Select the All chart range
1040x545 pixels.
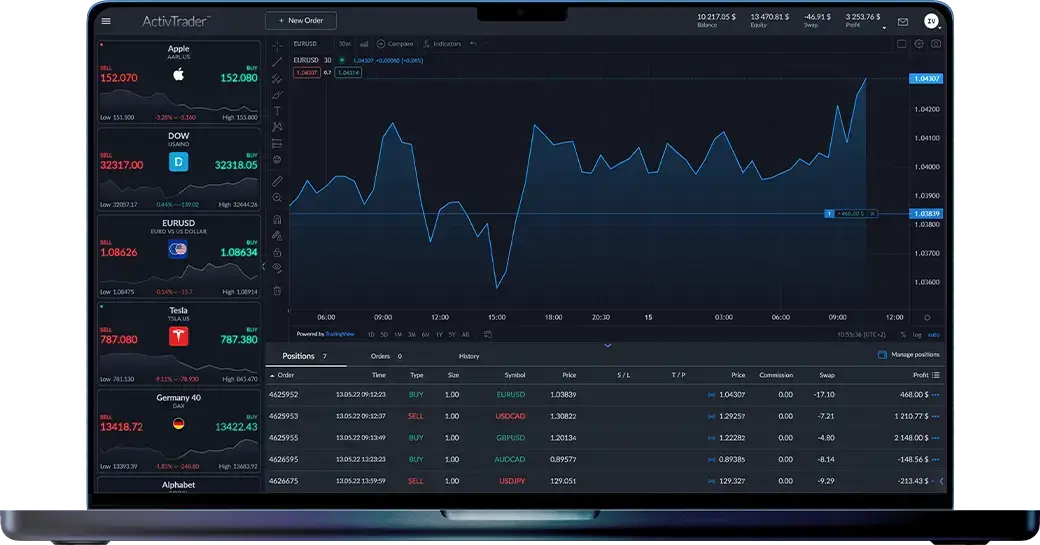point(465,335)
